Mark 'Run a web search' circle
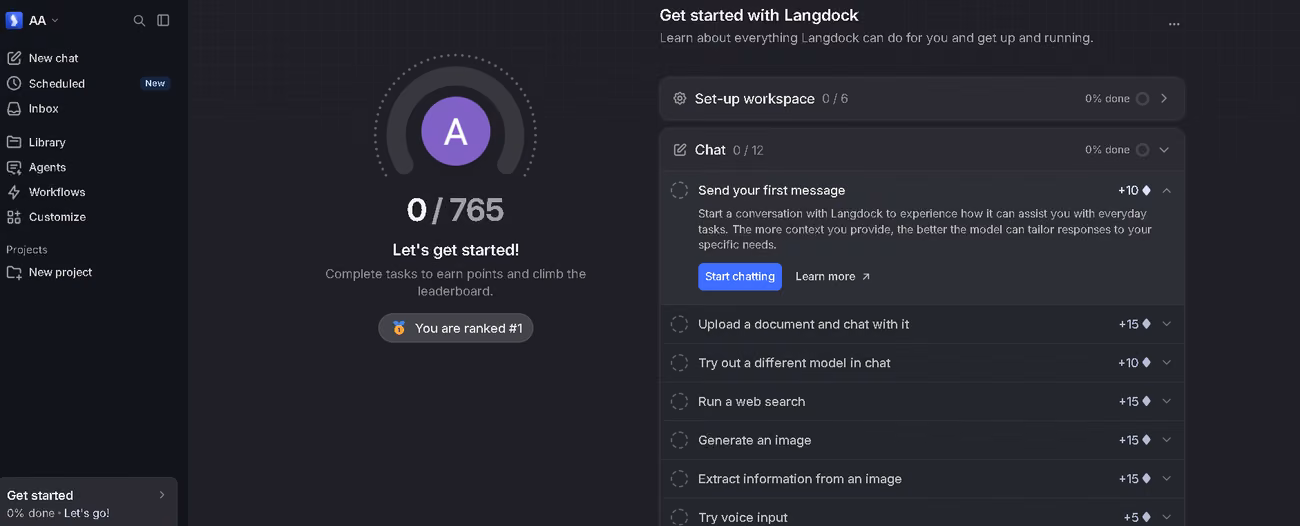Viewport: 1300px width, 526px height. pos(679,401)
